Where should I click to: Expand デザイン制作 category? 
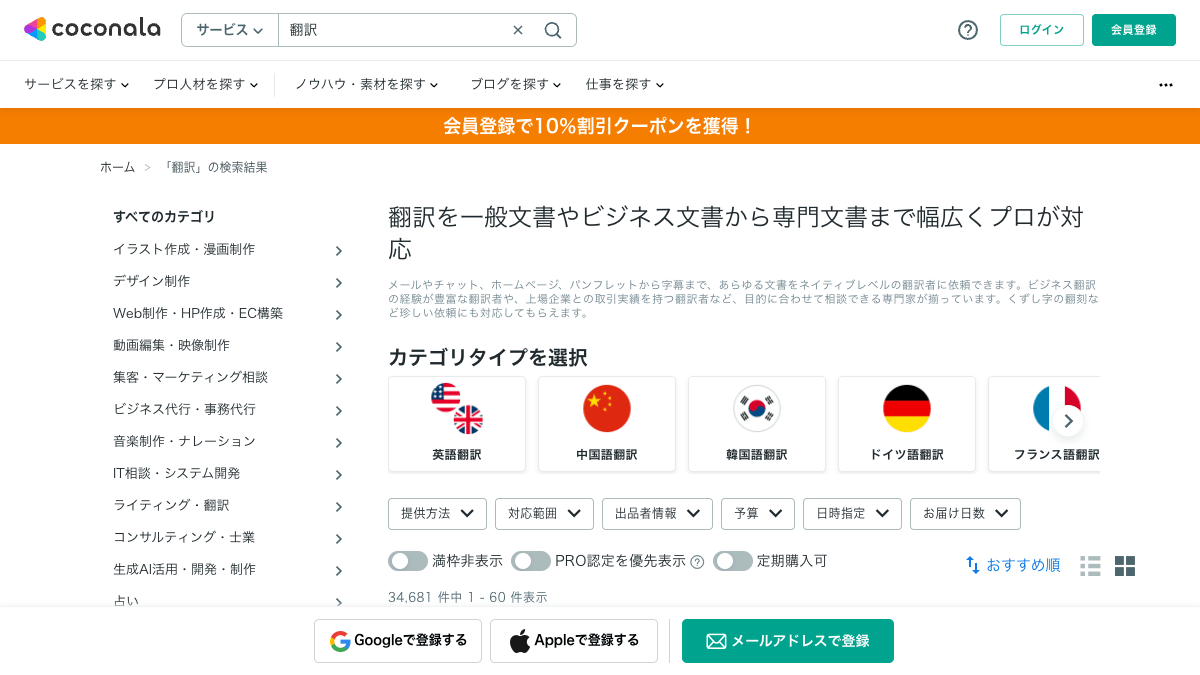[229, 282]
